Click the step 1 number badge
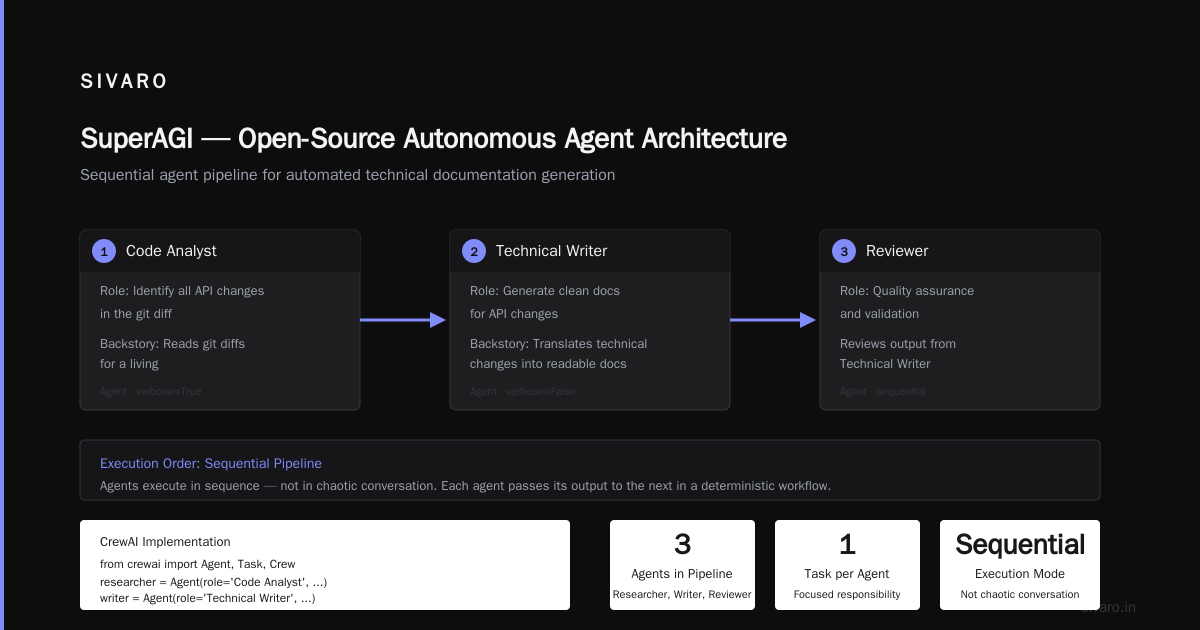Viewport: 1200px width, 630px height. pyautogui.click(x=104, y=251)
